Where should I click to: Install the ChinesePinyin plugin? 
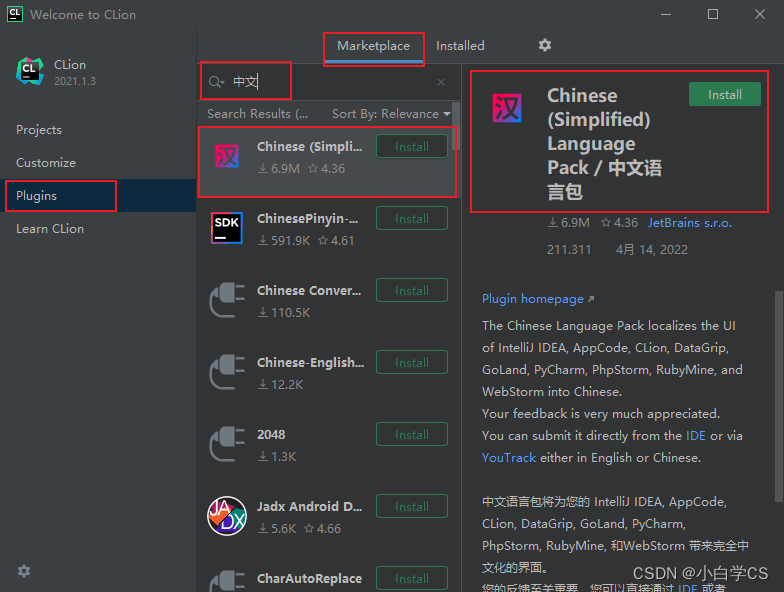pos(412,218)
